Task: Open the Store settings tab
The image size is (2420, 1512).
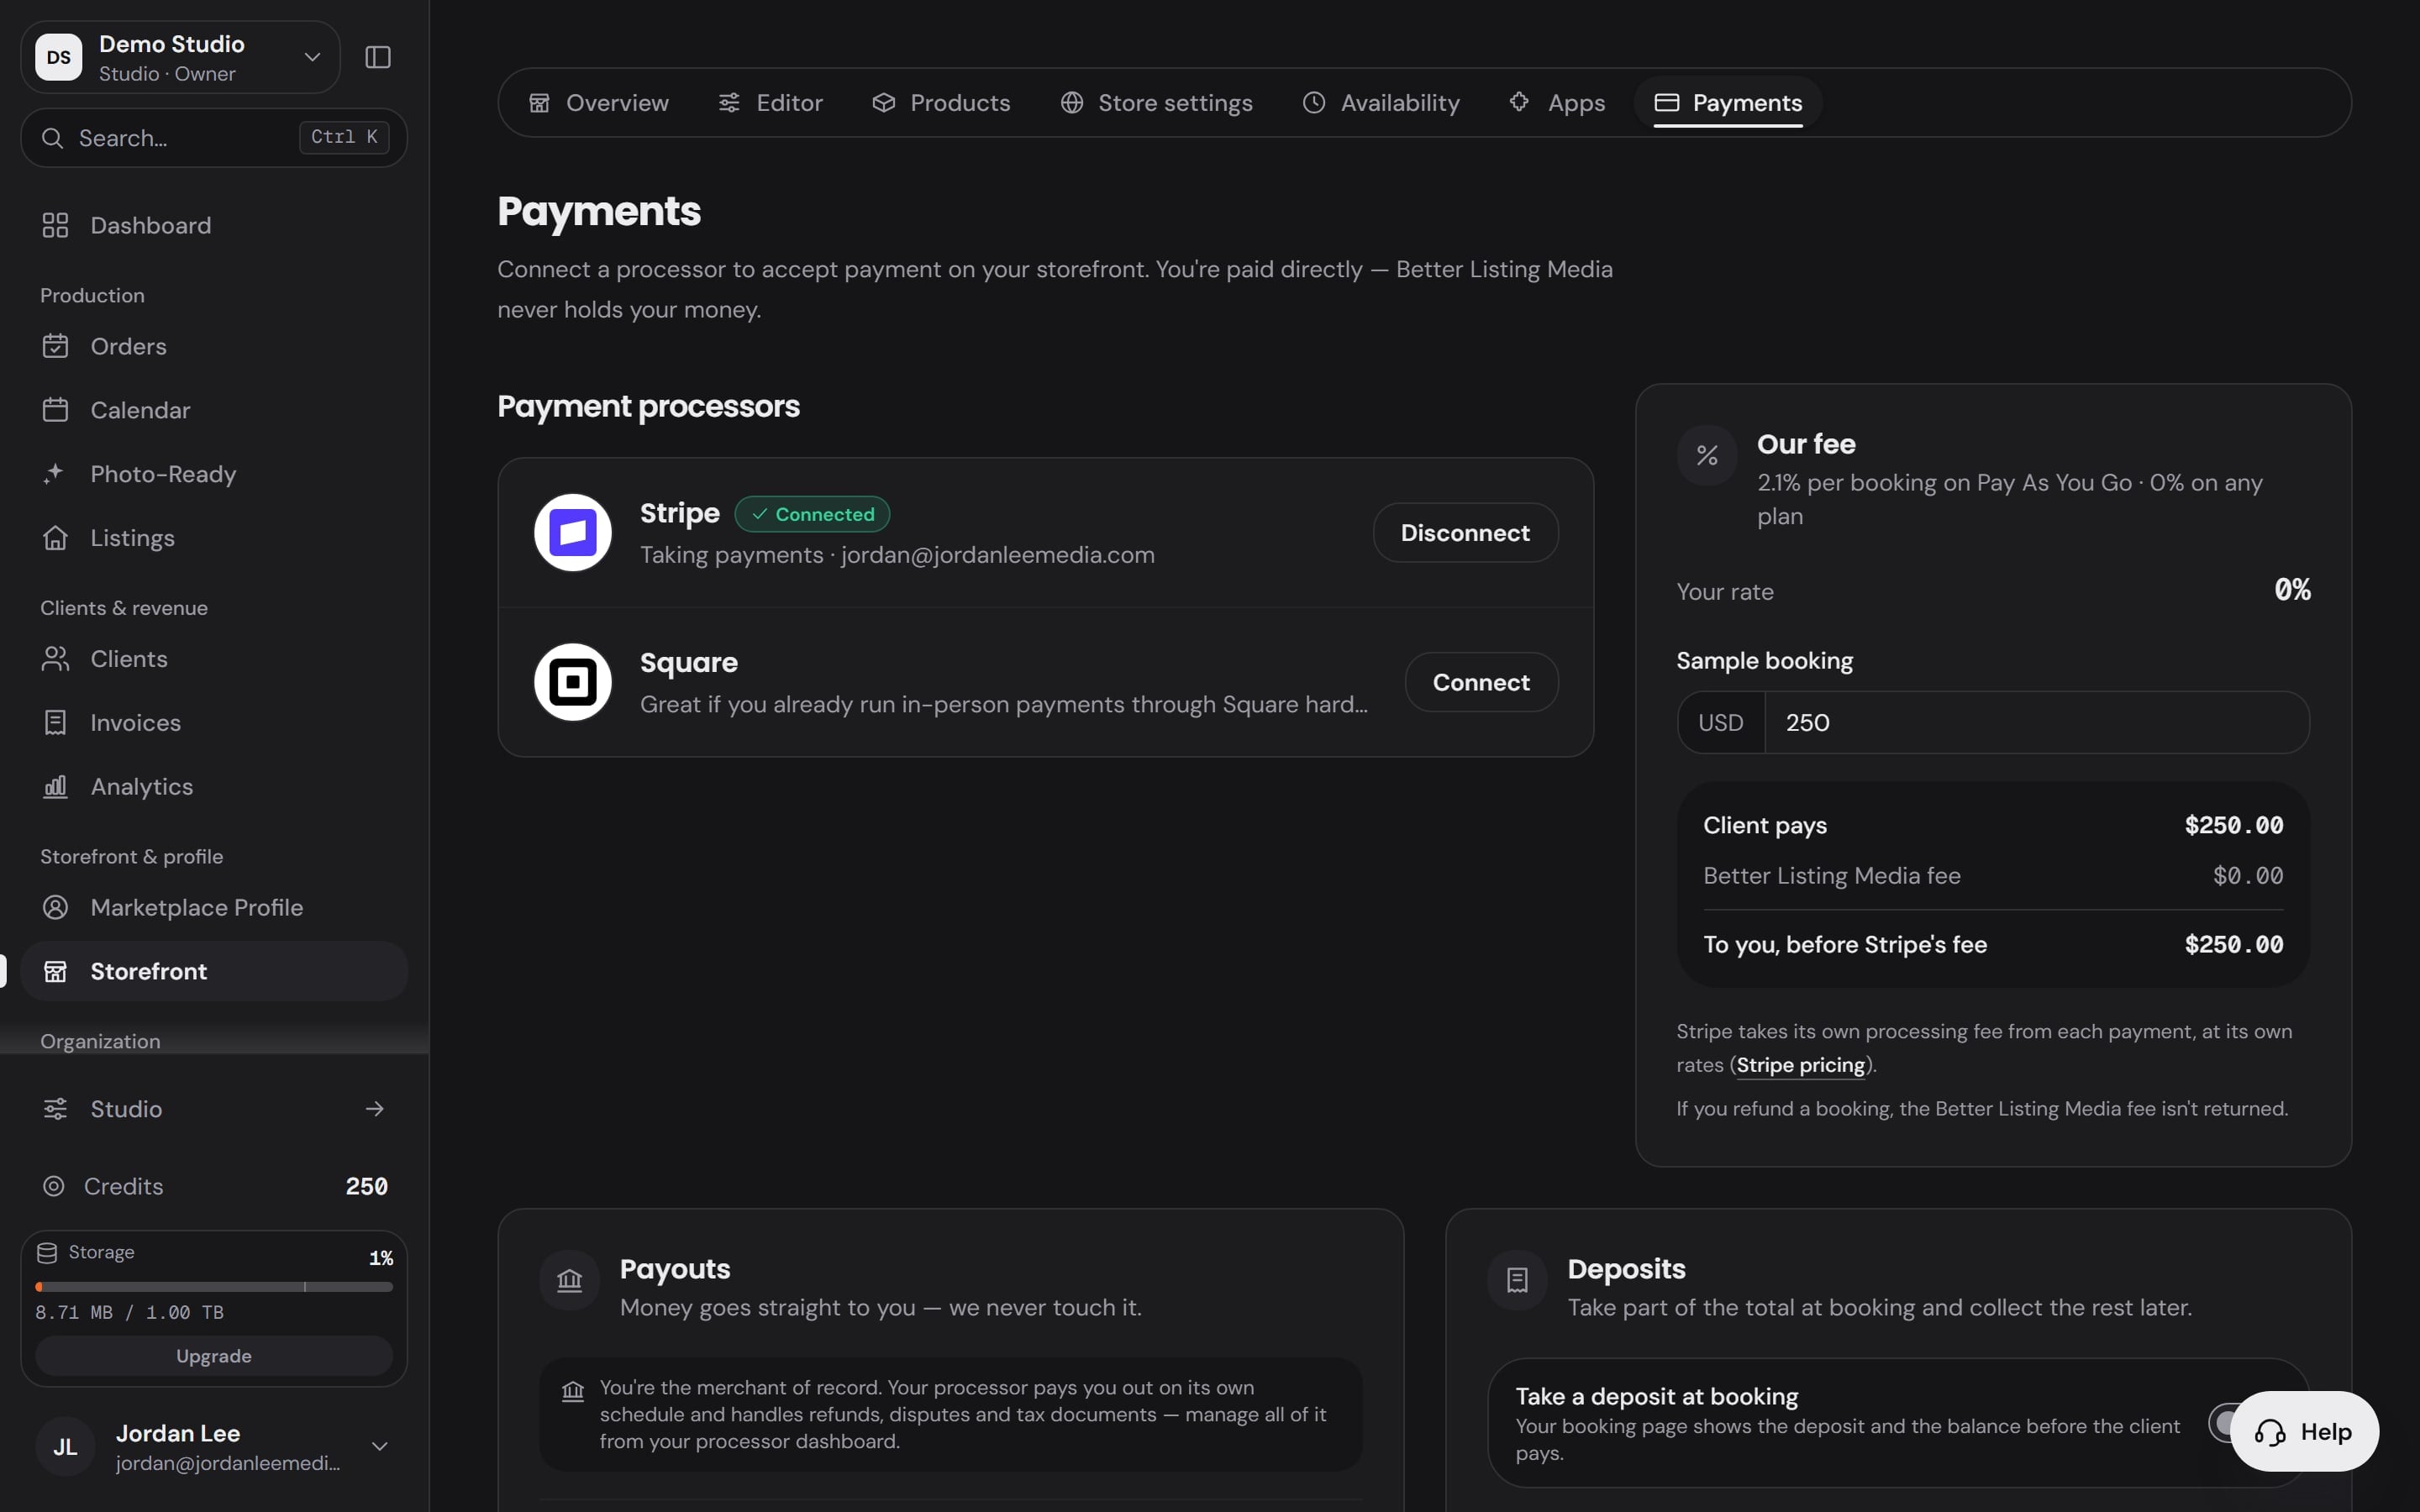Action: click(x=1156, y=103)
